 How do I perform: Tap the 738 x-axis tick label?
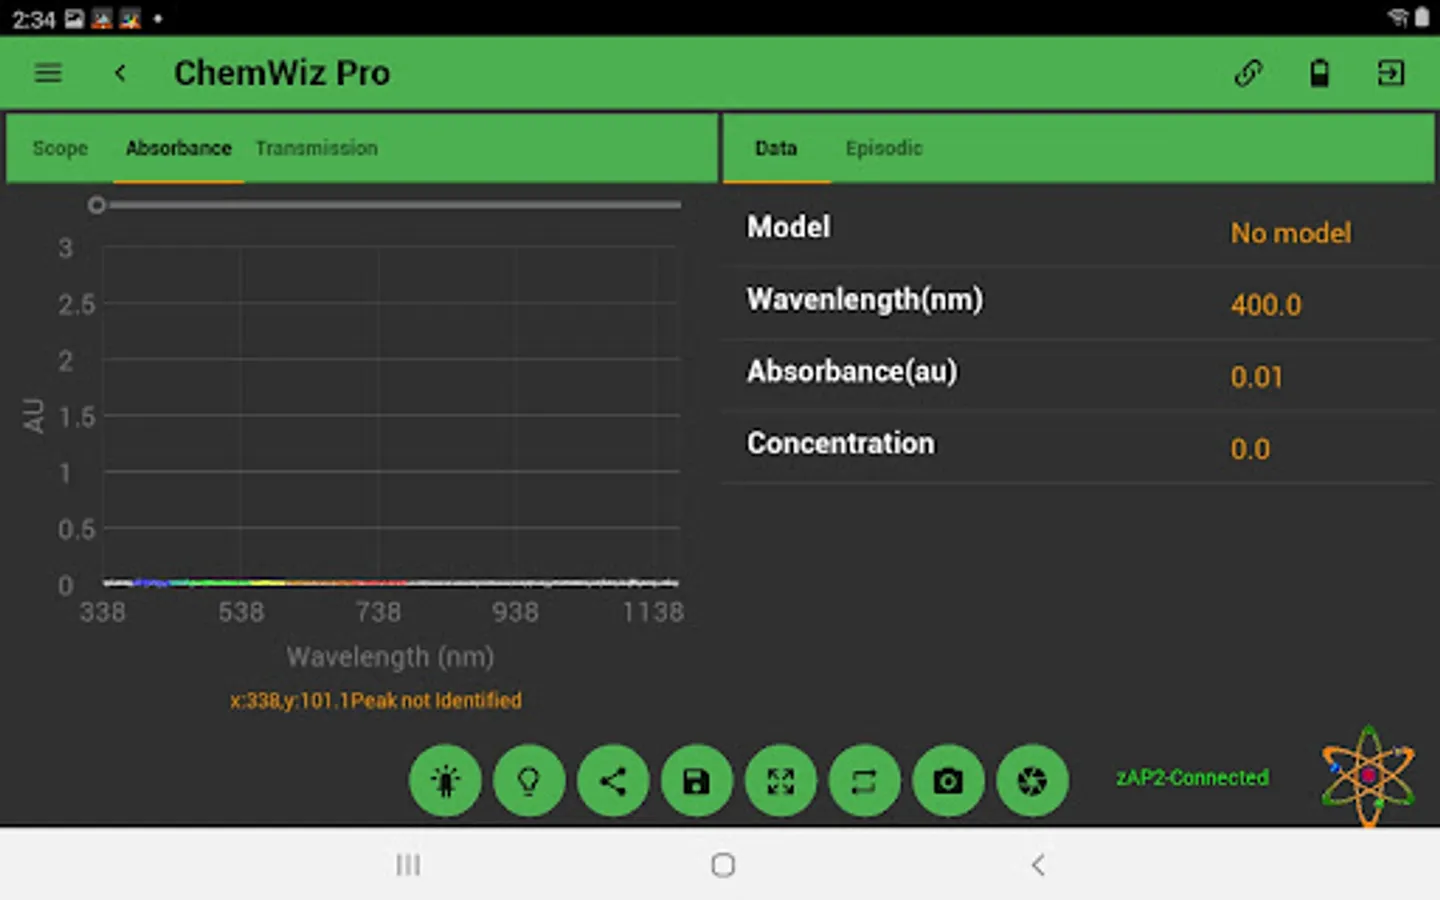tap(378, 612)
